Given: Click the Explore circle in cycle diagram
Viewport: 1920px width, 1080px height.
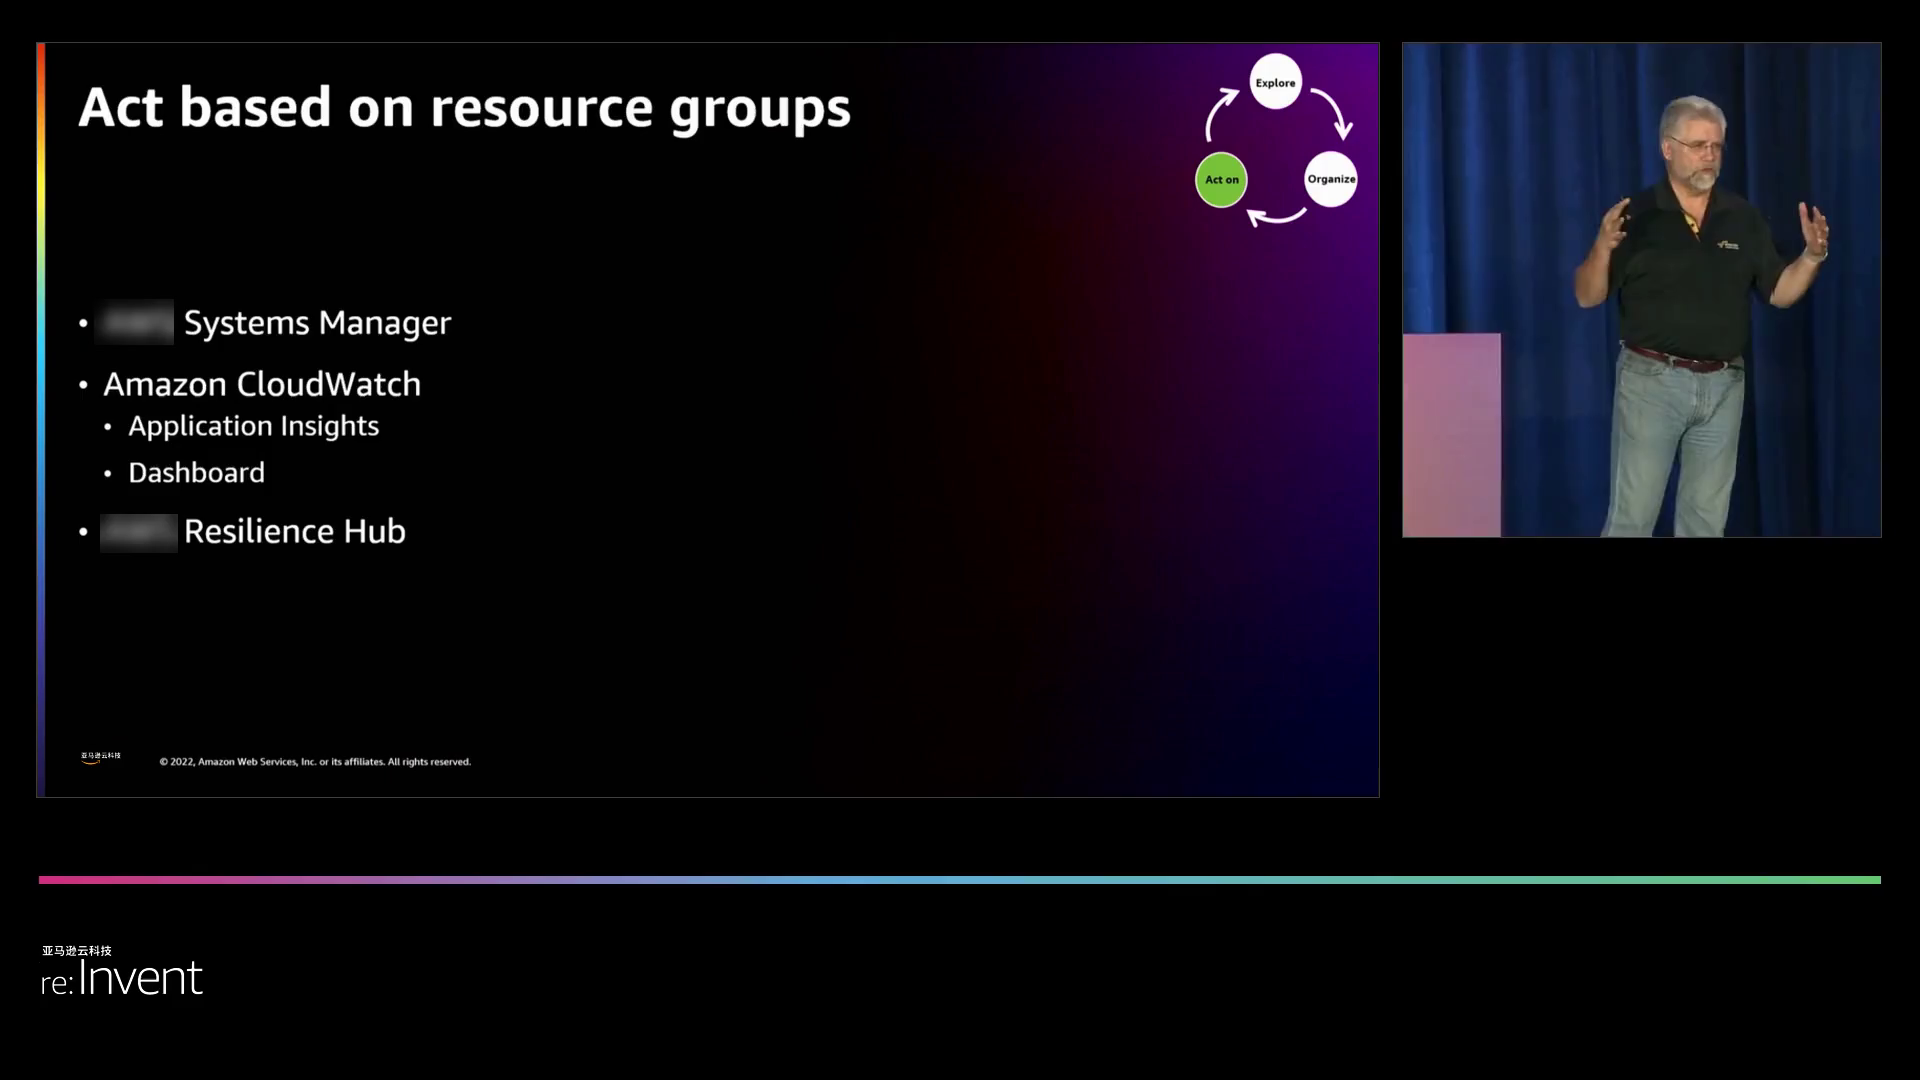Looking at the screenshot, I should pos(1275,82).
